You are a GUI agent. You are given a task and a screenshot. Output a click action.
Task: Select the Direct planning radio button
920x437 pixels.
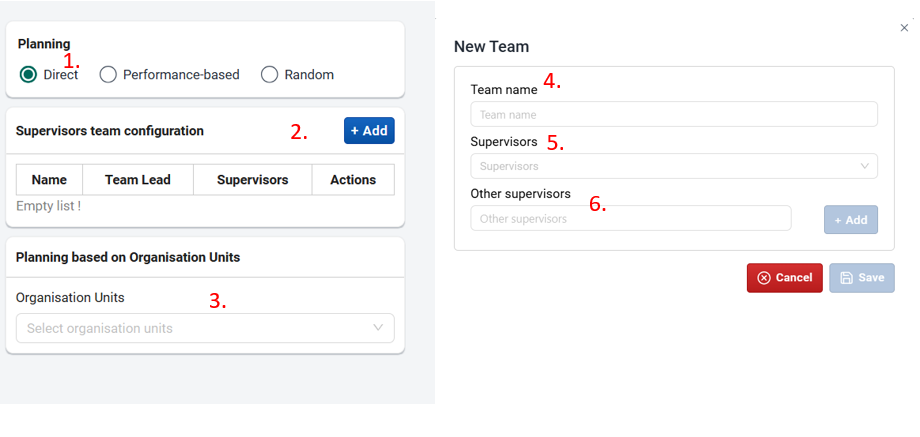[x=28, y=74]
